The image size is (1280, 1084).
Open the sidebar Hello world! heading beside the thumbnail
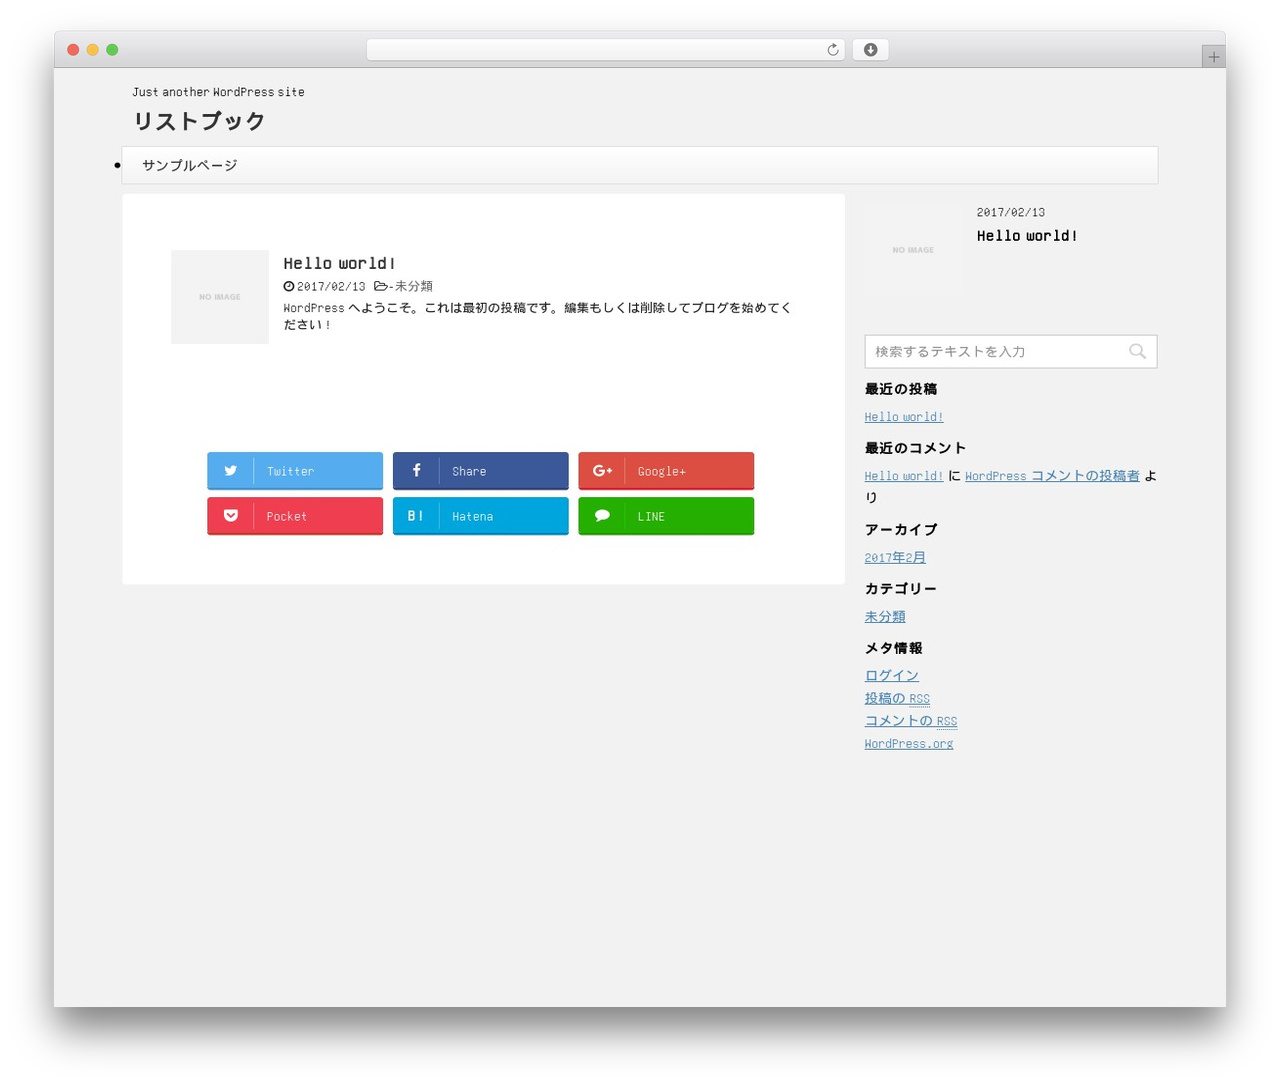pyautogui.click(x=1027, y=236)
